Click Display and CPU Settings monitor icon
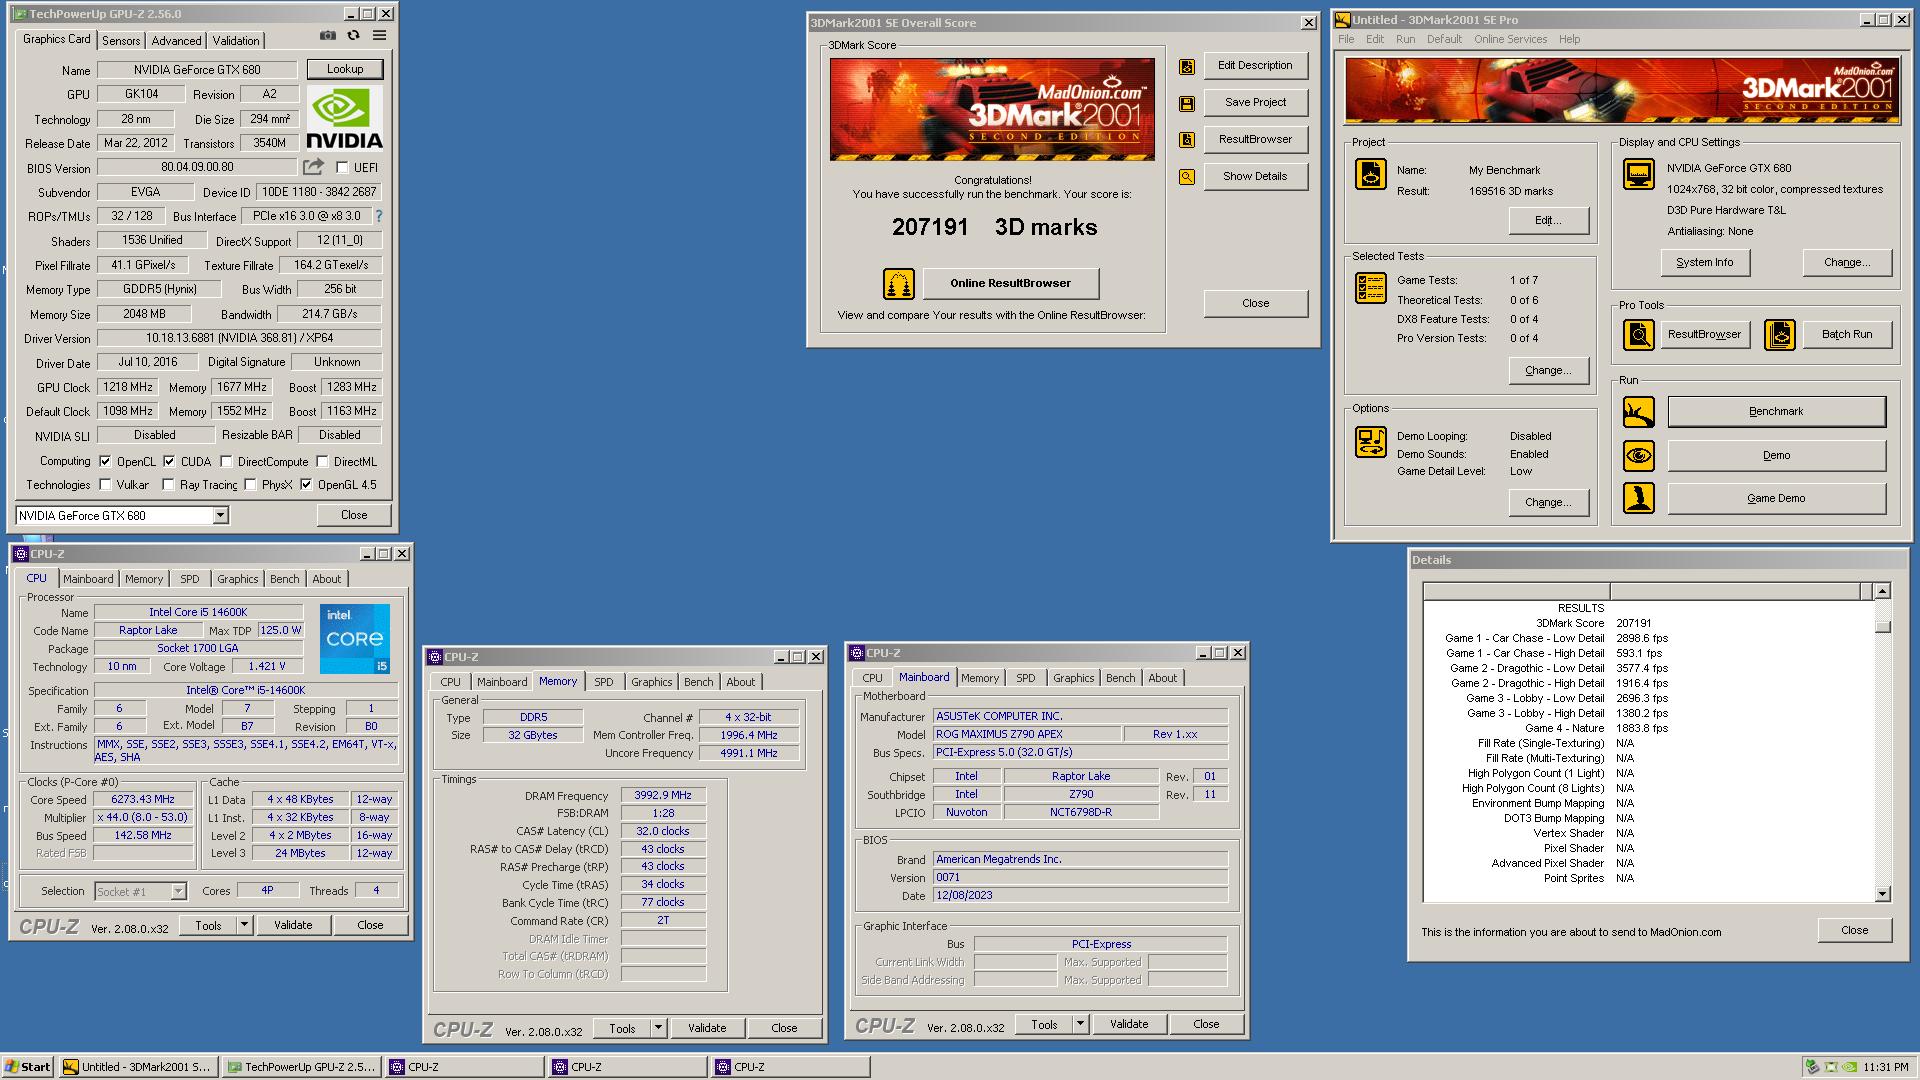Screen dimensions: 1920x1080 pyautogui.click(x=1639, y=174)
